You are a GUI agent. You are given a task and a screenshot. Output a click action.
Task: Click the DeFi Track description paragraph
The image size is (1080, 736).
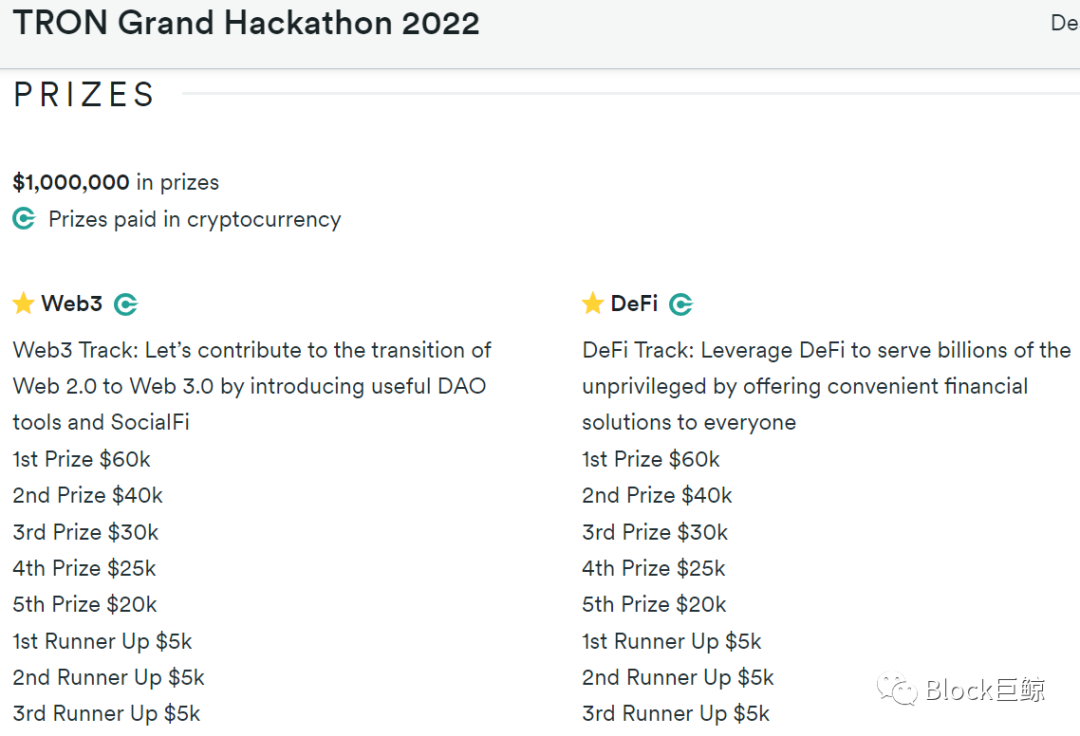[x=827, y=386]
